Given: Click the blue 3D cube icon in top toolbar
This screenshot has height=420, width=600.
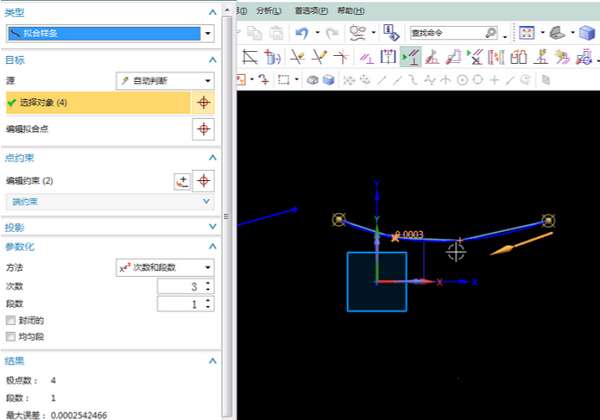Looking at the screenshot, I should pos(587,32).
